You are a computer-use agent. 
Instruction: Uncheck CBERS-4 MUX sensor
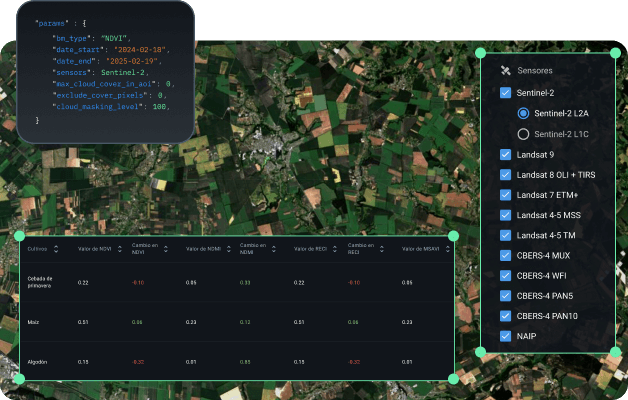[505, 255]
